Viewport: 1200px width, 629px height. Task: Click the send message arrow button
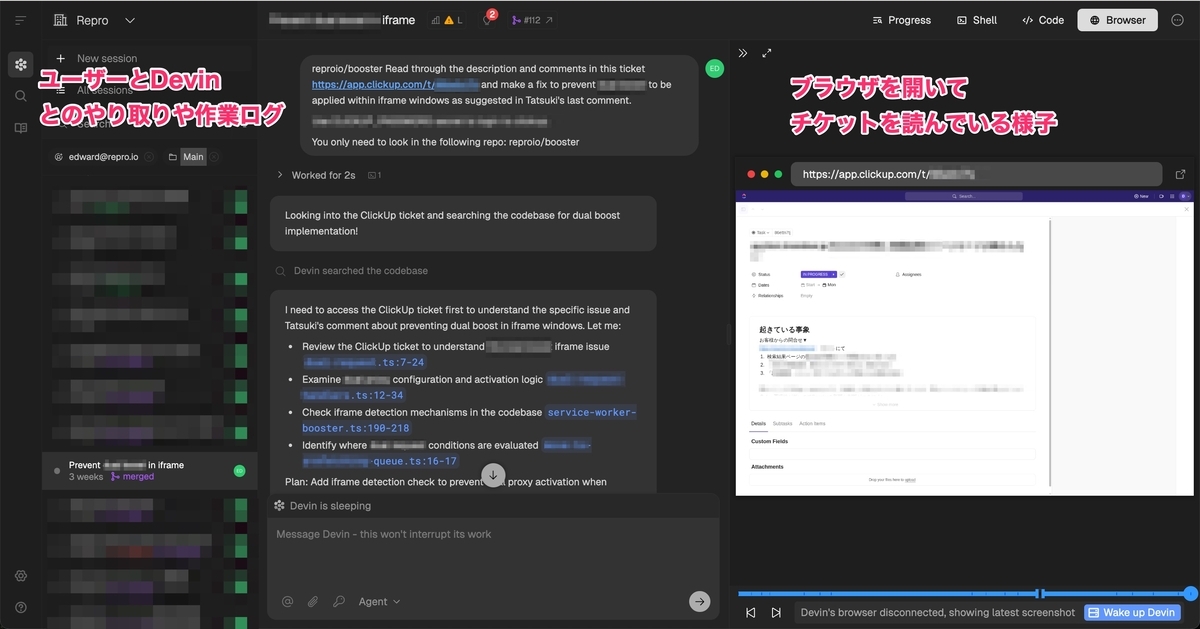[700, 601]
